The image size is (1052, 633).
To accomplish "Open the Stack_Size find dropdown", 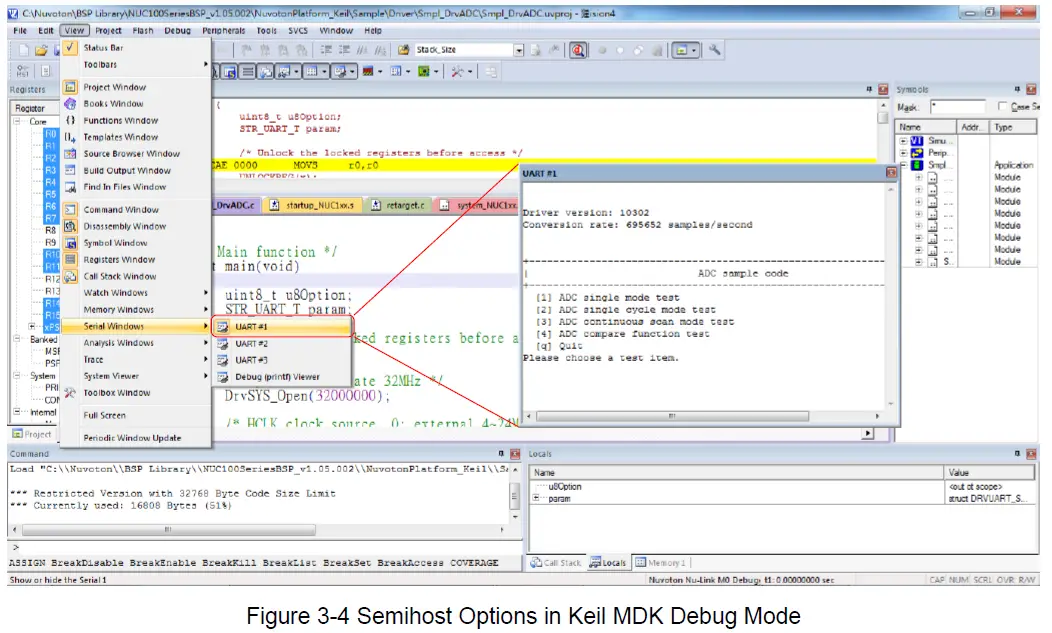I will [519, 50].
